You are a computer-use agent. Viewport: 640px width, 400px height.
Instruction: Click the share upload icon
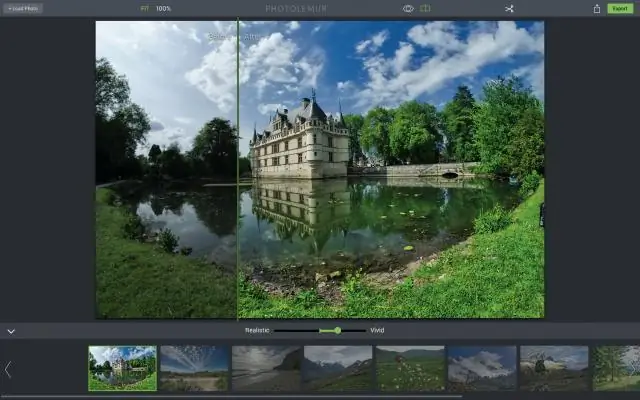(x=597, y=8)
